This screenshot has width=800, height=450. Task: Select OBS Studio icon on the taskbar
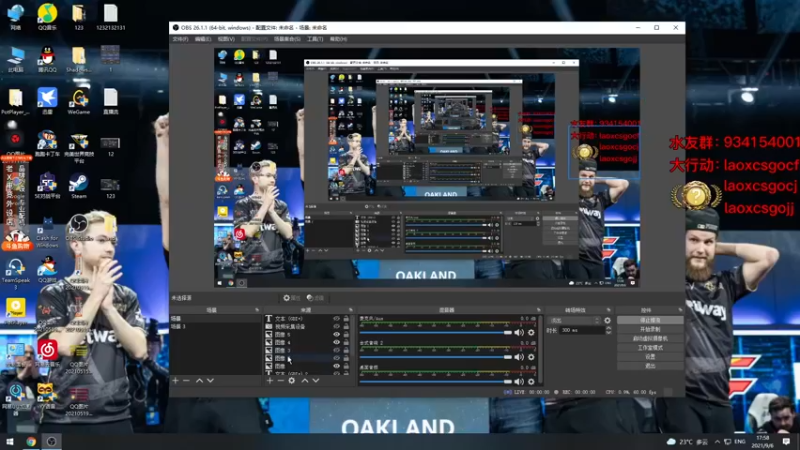(x=52, y=441)
